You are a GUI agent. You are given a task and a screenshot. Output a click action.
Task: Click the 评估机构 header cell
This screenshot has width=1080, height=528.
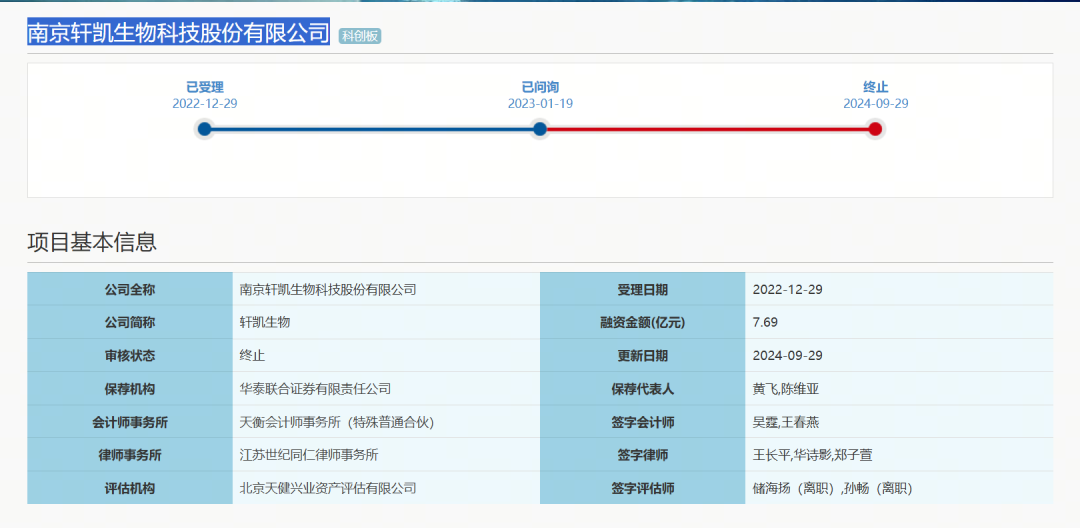[130, 487]
